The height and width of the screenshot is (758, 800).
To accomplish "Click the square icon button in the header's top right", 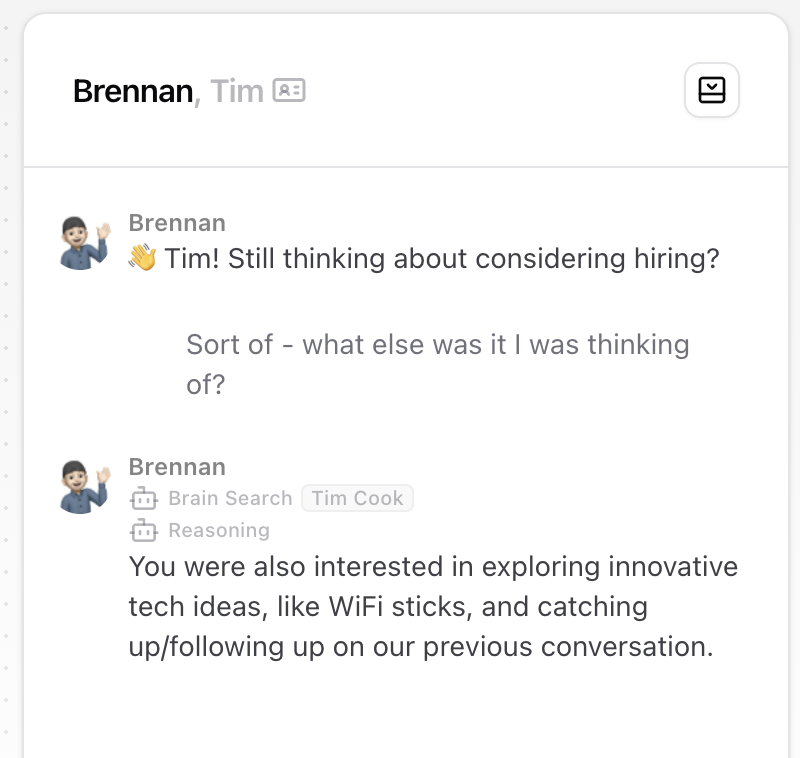I will point(711,91).
